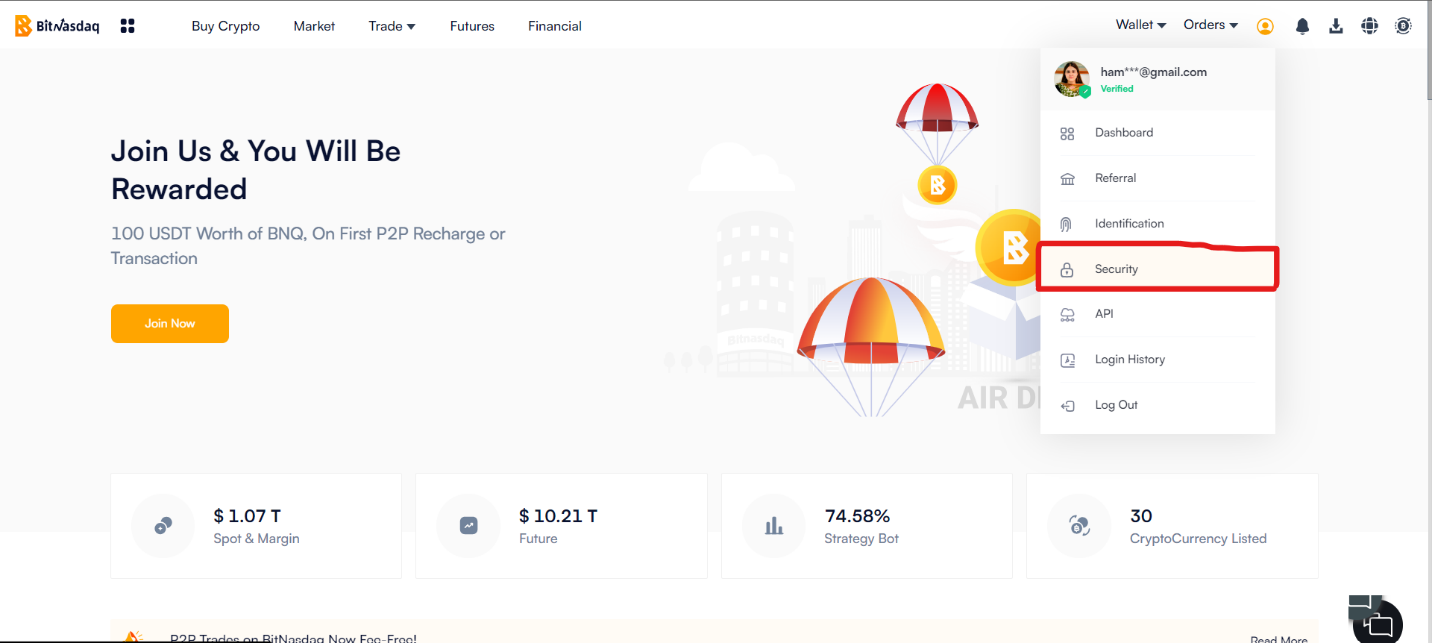Open Login History menu entry
Screen dimensions: 1432x643
point(1158,359)
